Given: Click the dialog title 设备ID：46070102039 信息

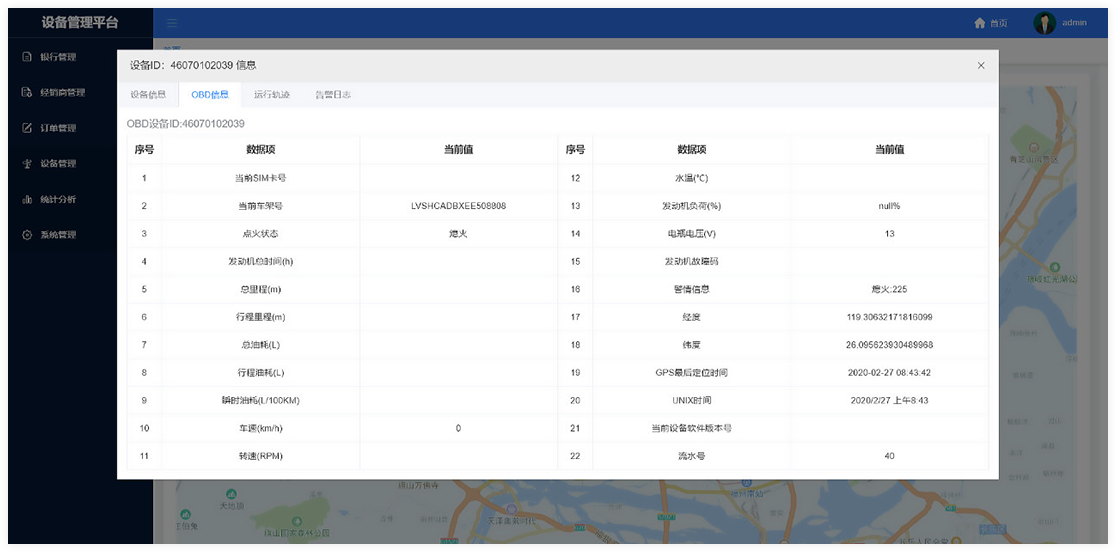Looking at the screenshot, I should coord(193,65).
